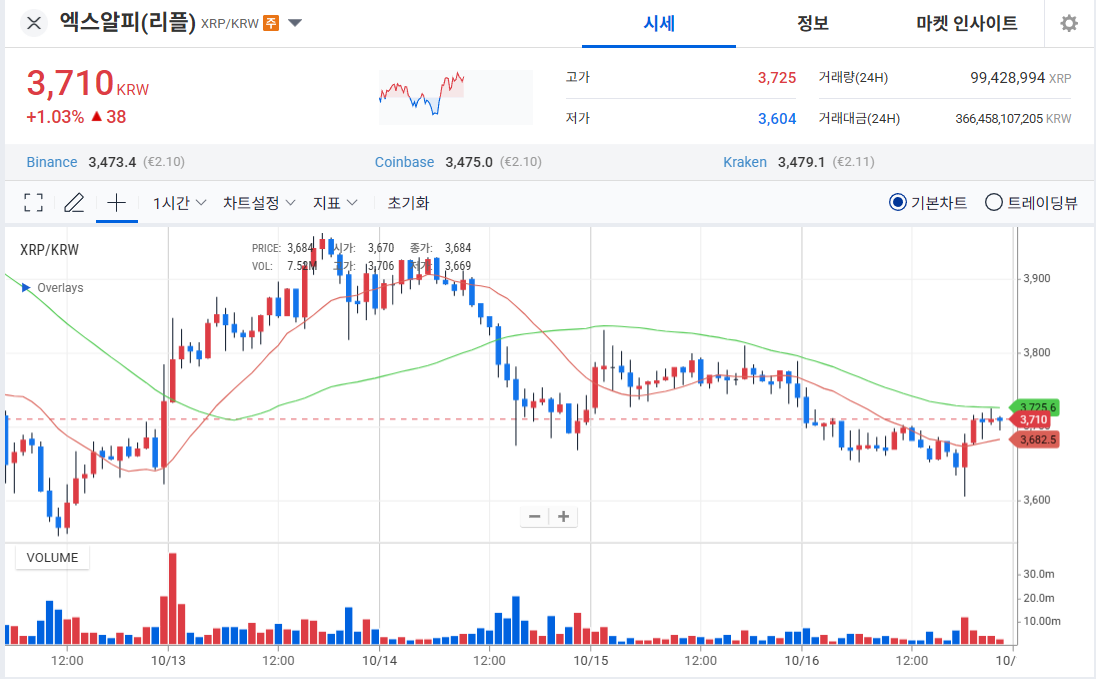Open the 1시간 interval dropdown
Viewport: 1096px width, 679px height.
coord(179,203)
